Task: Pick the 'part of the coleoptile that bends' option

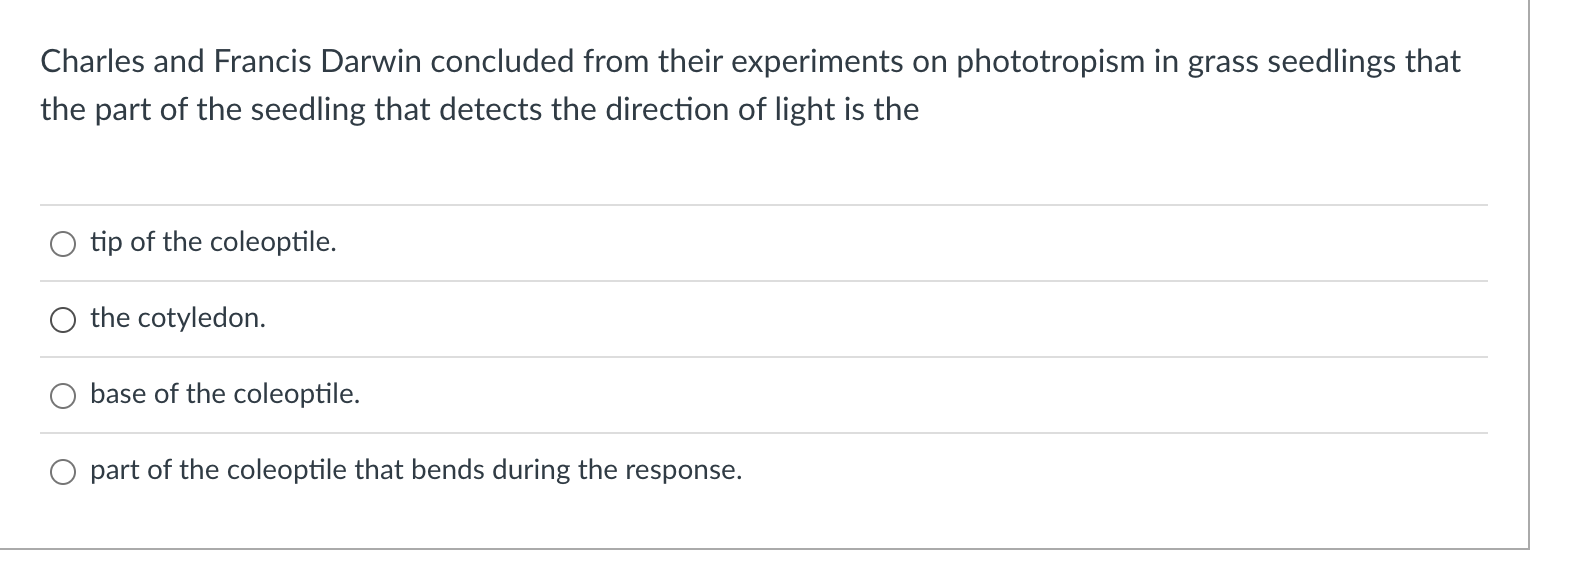Action: click(x=62, y=469)
